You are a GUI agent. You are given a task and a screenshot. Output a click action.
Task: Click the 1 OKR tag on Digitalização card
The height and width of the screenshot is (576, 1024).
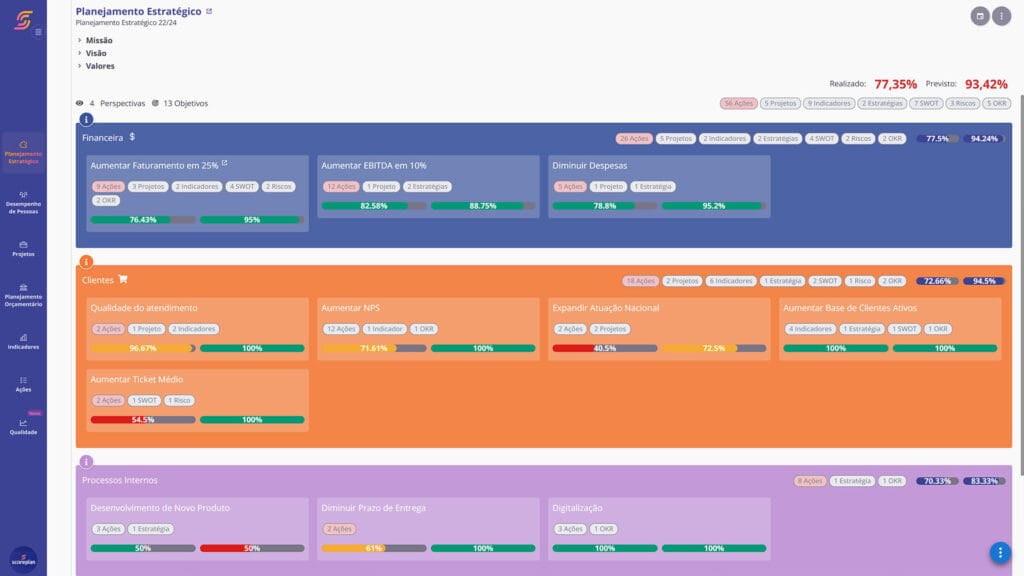pos(603,529)
